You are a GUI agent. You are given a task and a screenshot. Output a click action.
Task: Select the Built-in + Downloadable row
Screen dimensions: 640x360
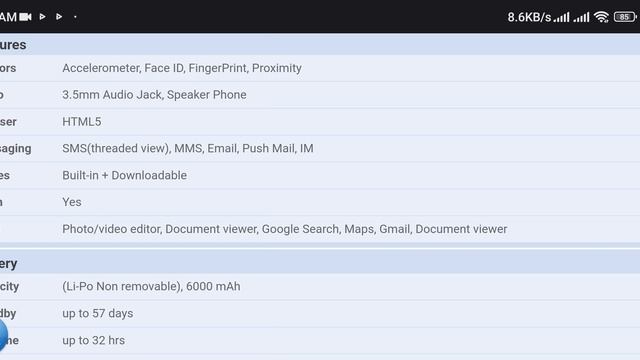pyautogui.click(x=320, y=176)
